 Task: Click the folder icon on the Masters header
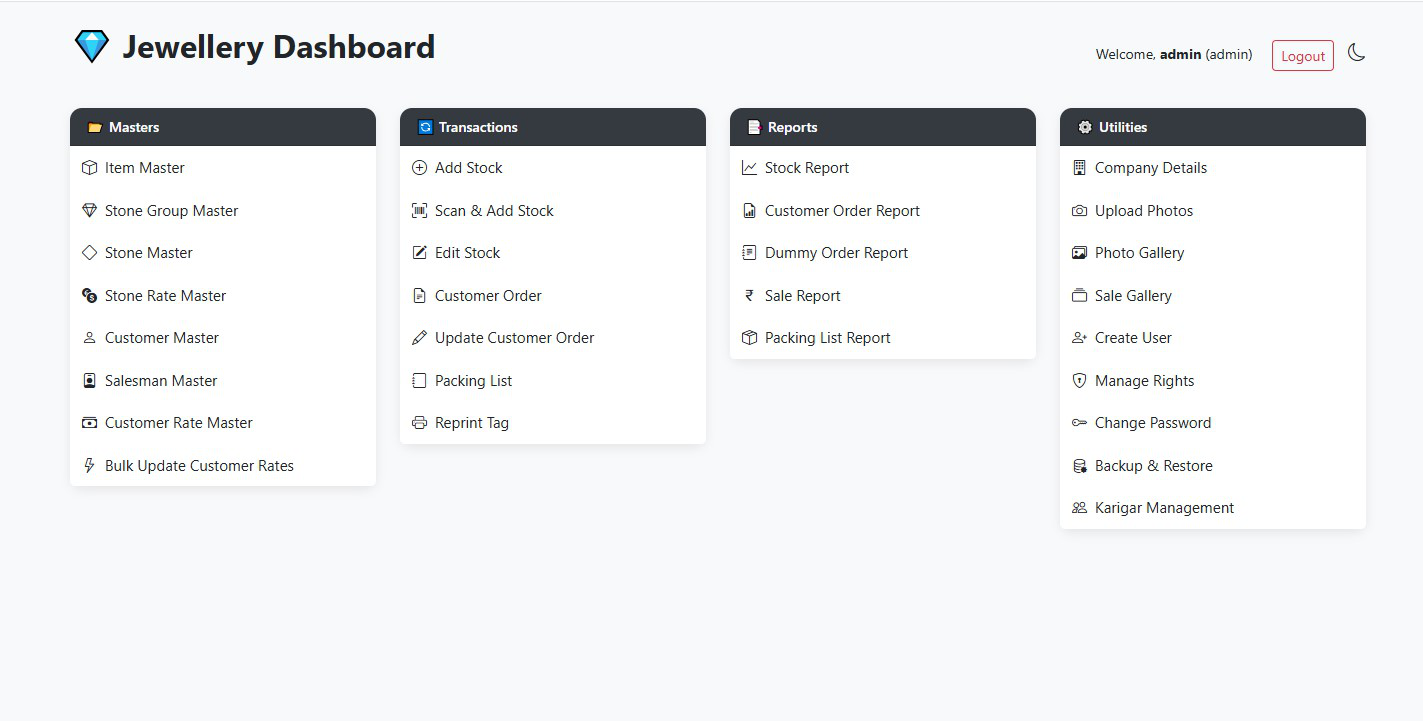click(x=94, y=127)
